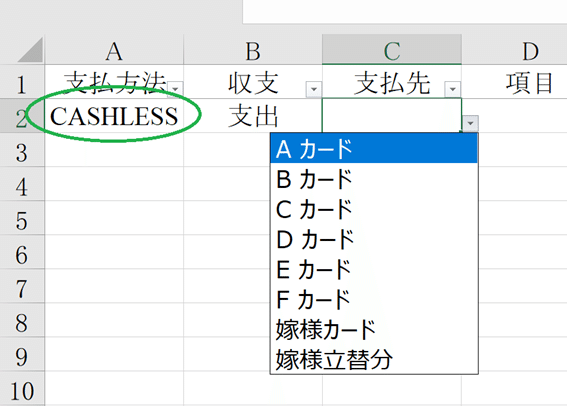Select 'C カード' from the list

coord(374,209)
